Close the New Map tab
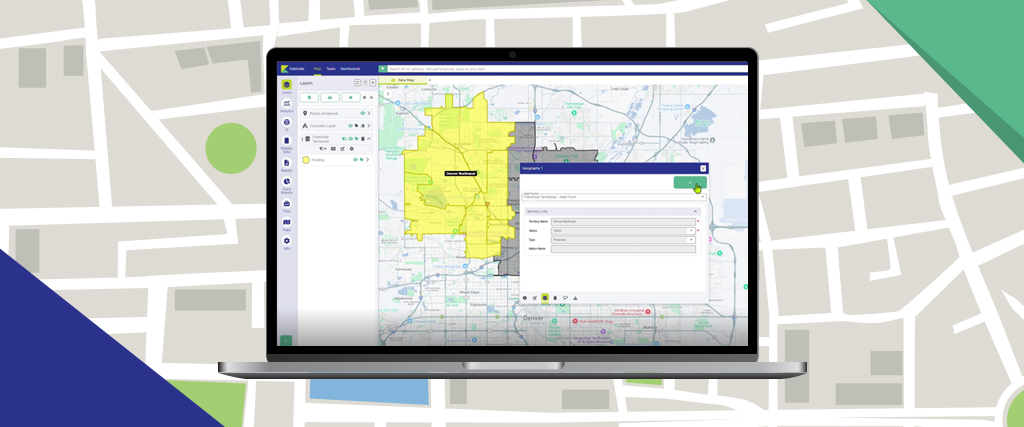Image resolution: width=1024 pixels, height=427 pixels. click(430, 80)
